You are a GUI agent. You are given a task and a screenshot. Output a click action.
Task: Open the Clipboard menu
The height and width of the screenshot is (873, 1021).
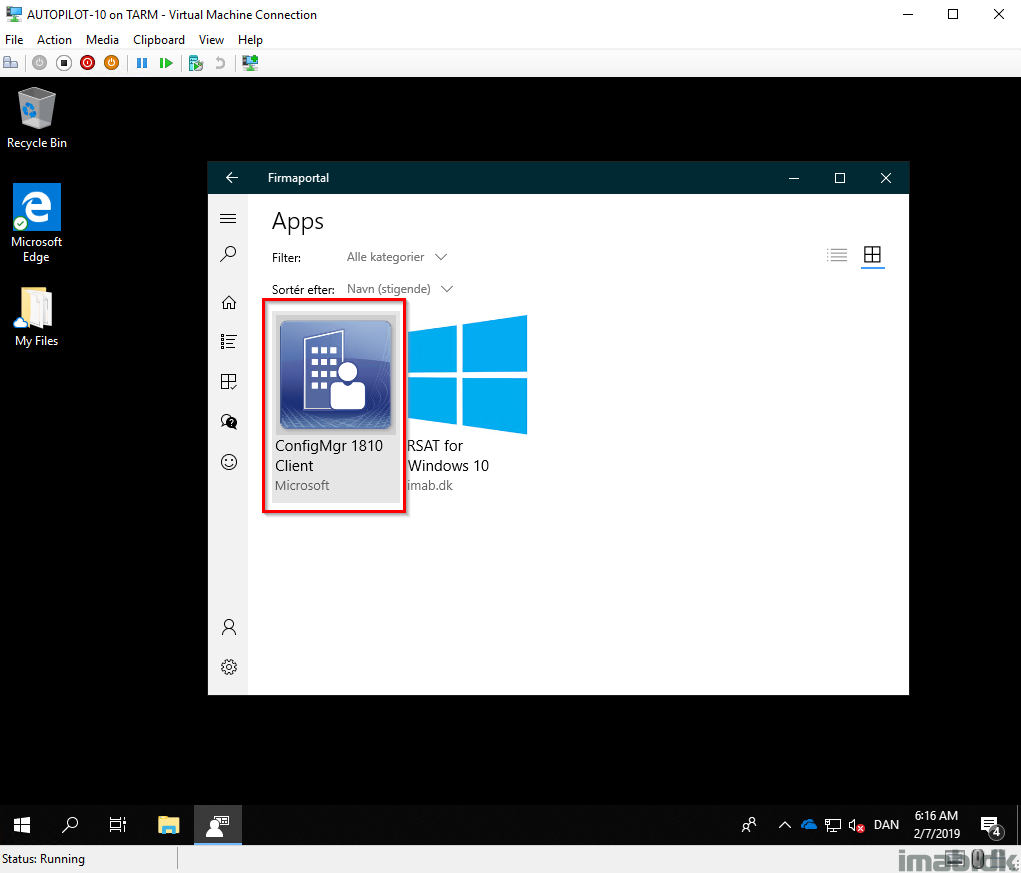(159, 40)
